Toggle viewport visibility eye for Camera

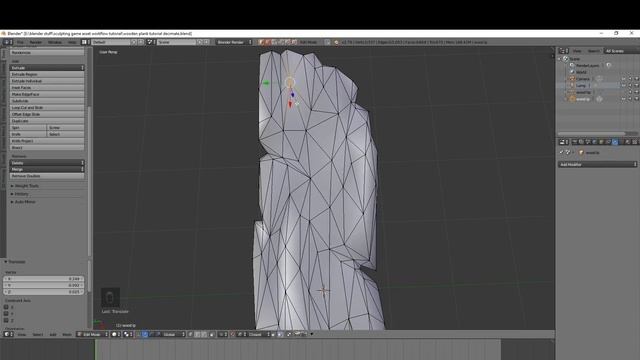point(623,79)
